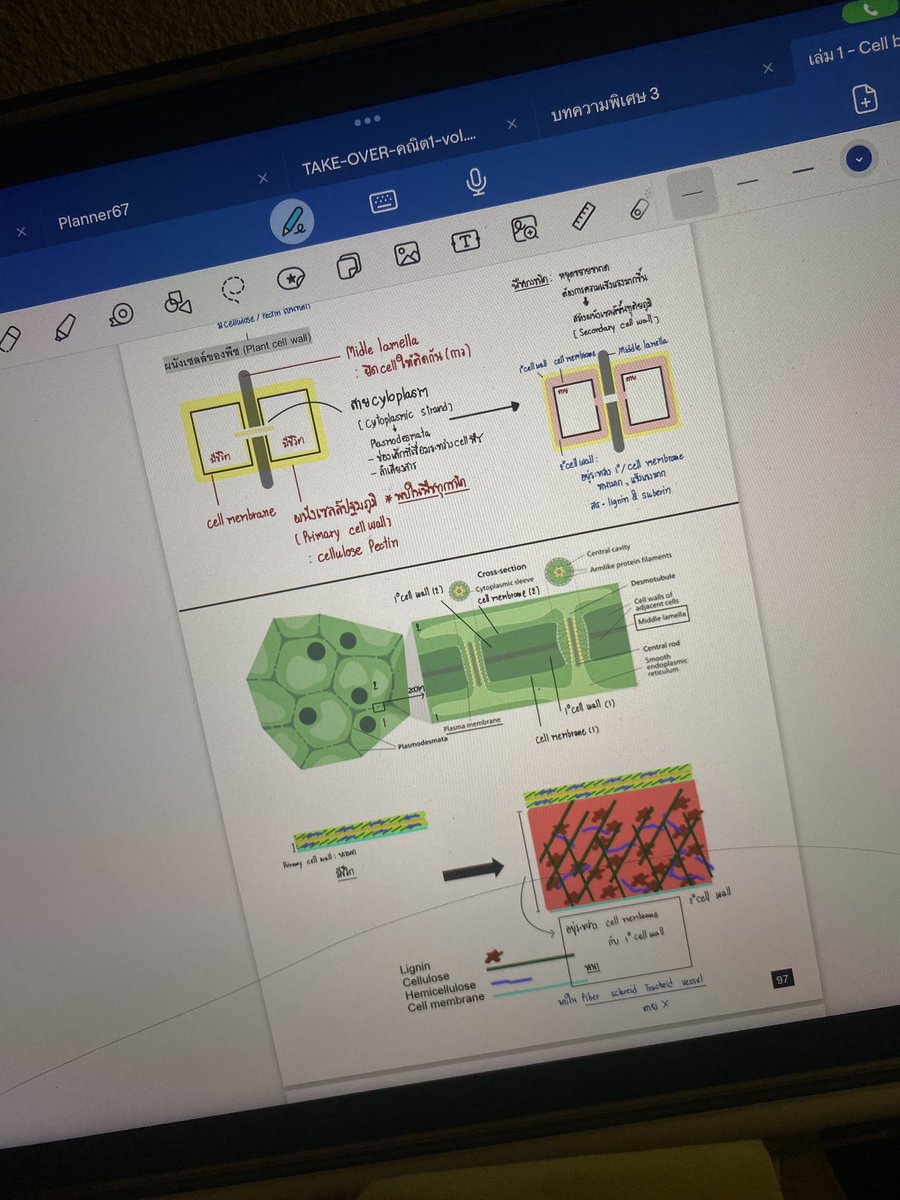
Task: Switch to keyboard typing mode
Action: [384, 202]
